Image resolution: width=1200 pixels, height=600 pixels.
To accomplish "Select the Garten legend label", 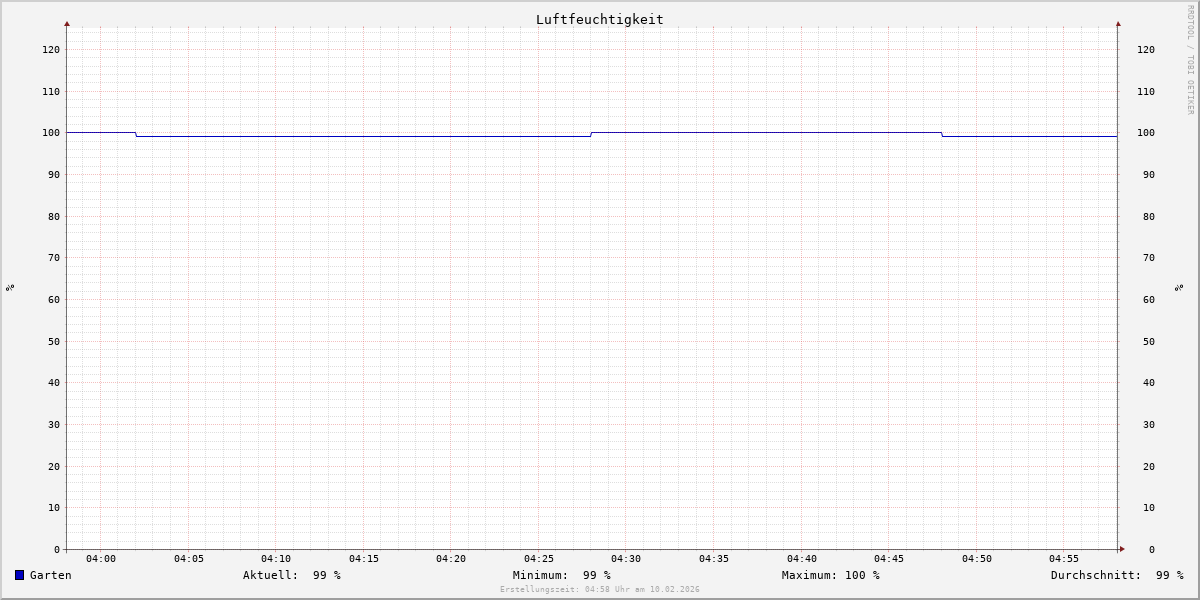I will coord(51,575).
